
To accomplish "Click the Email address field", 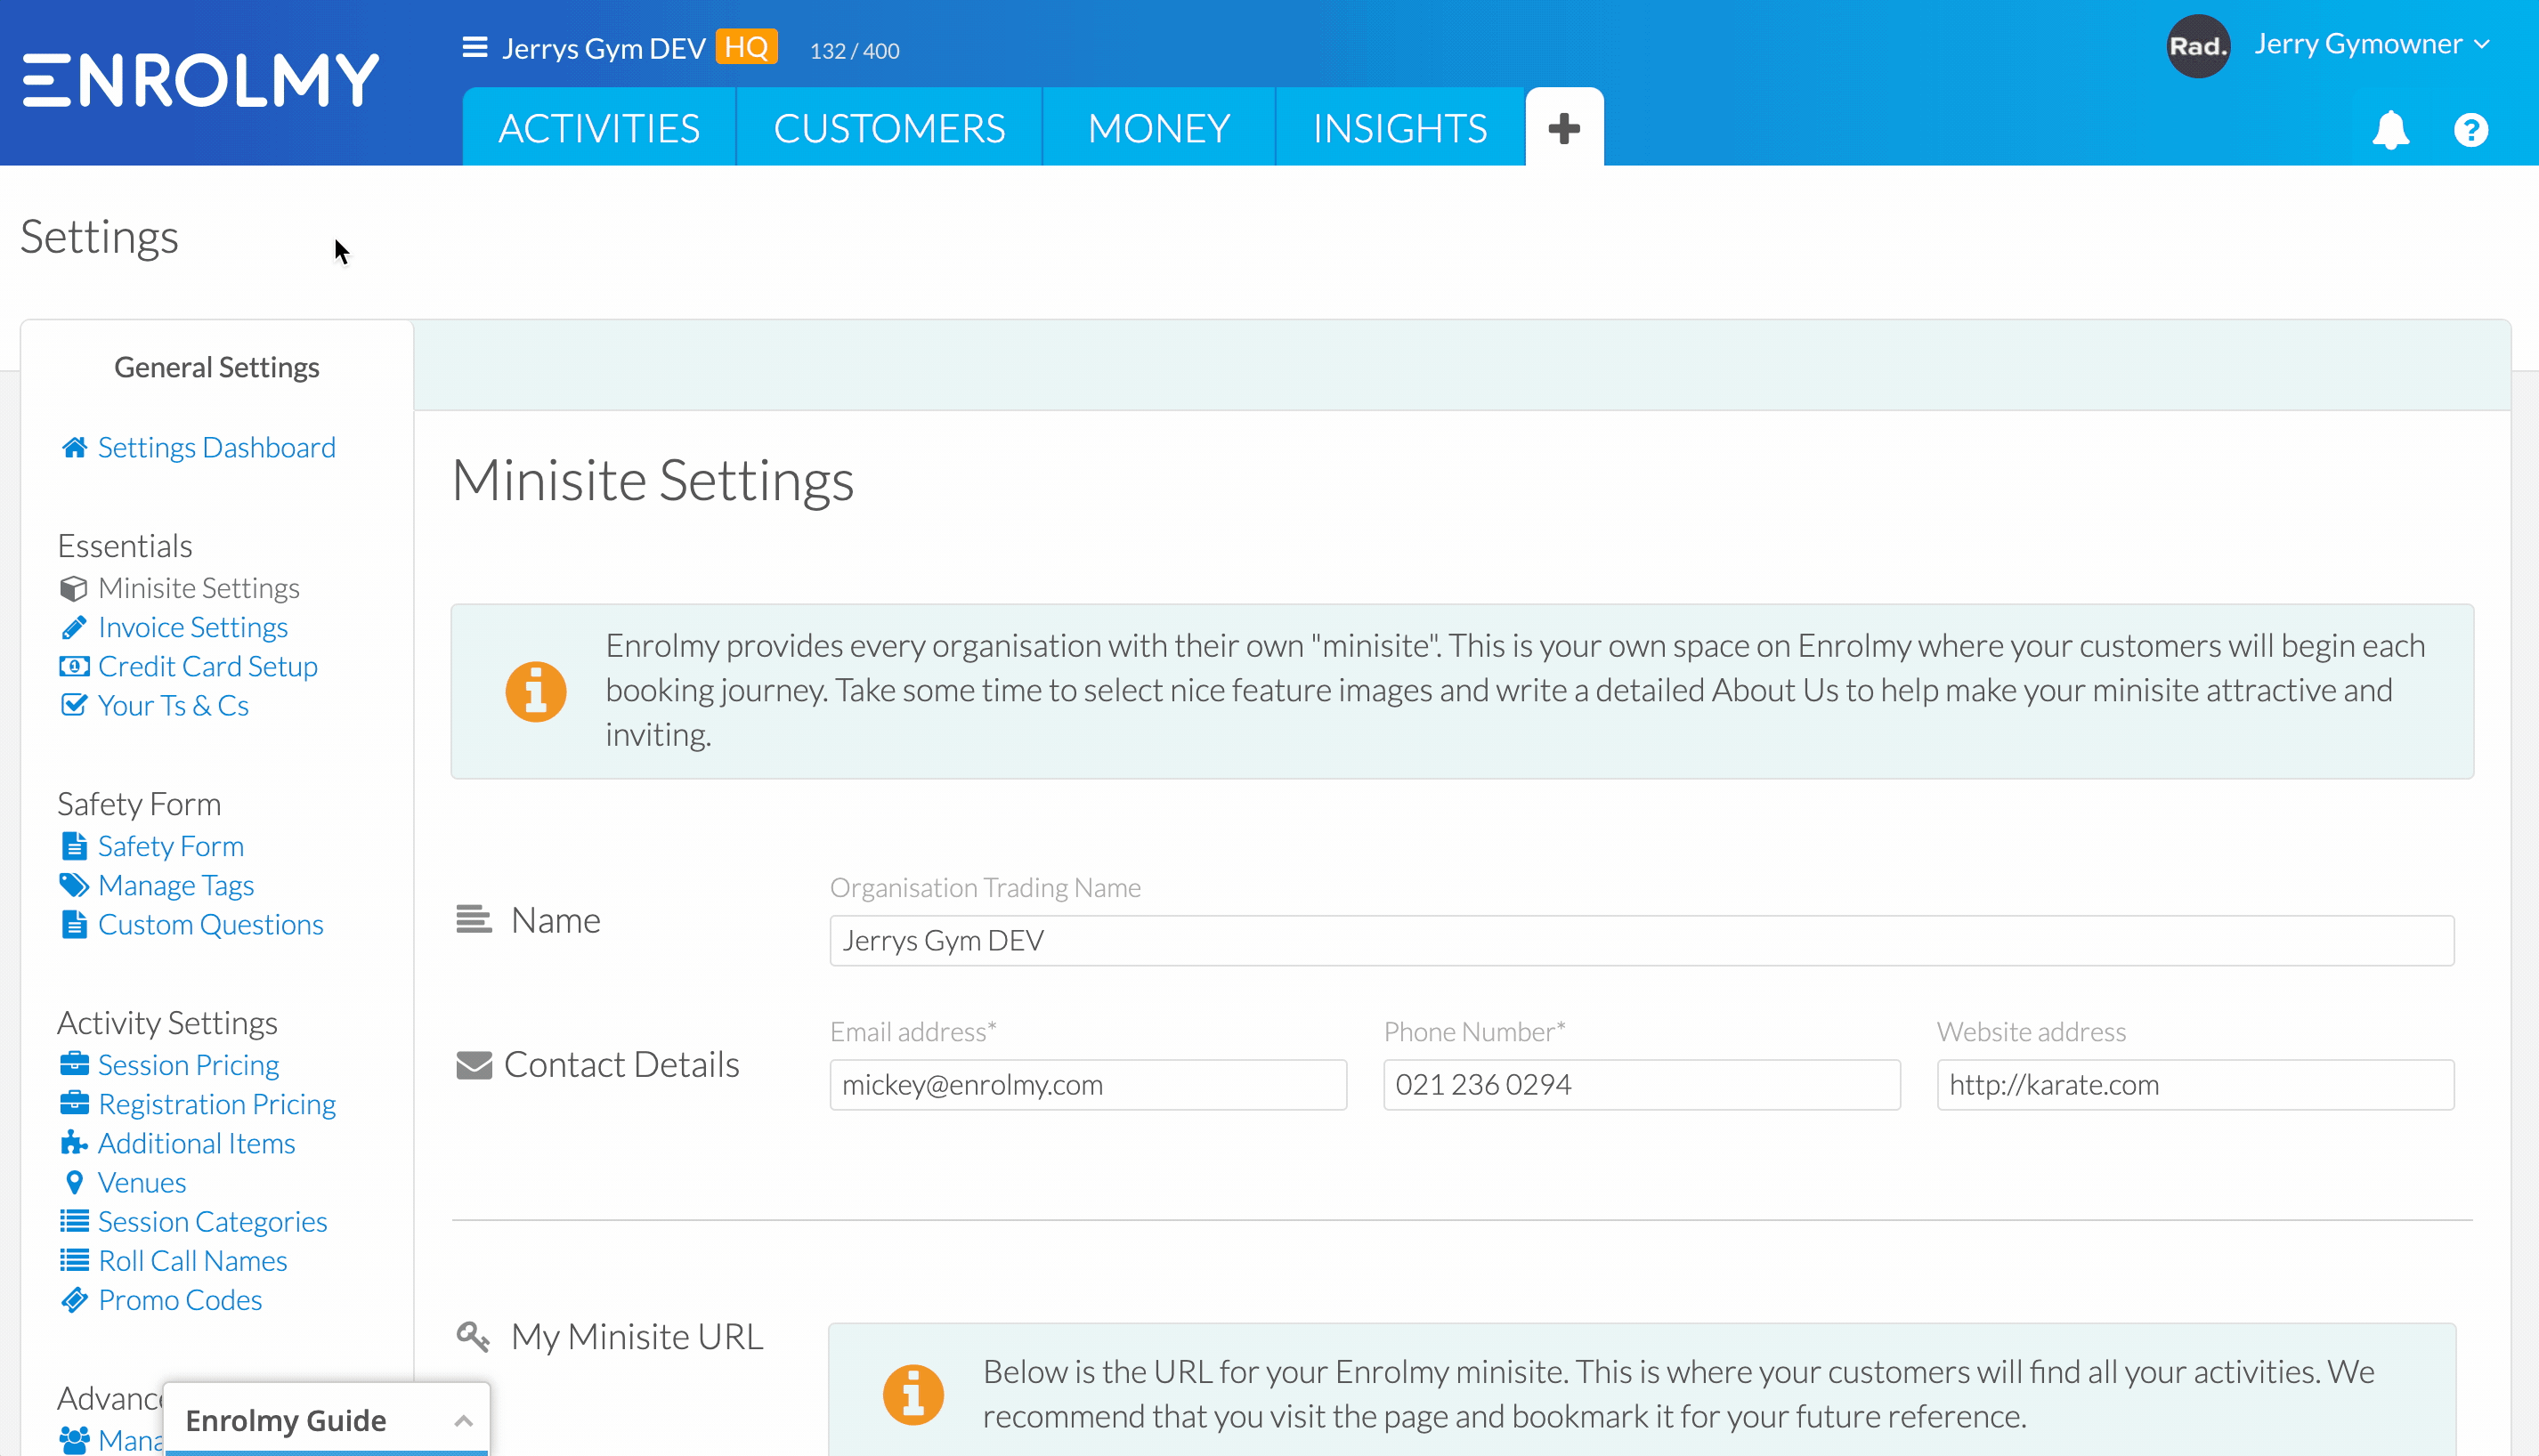I will [x=1088, y=1084].
